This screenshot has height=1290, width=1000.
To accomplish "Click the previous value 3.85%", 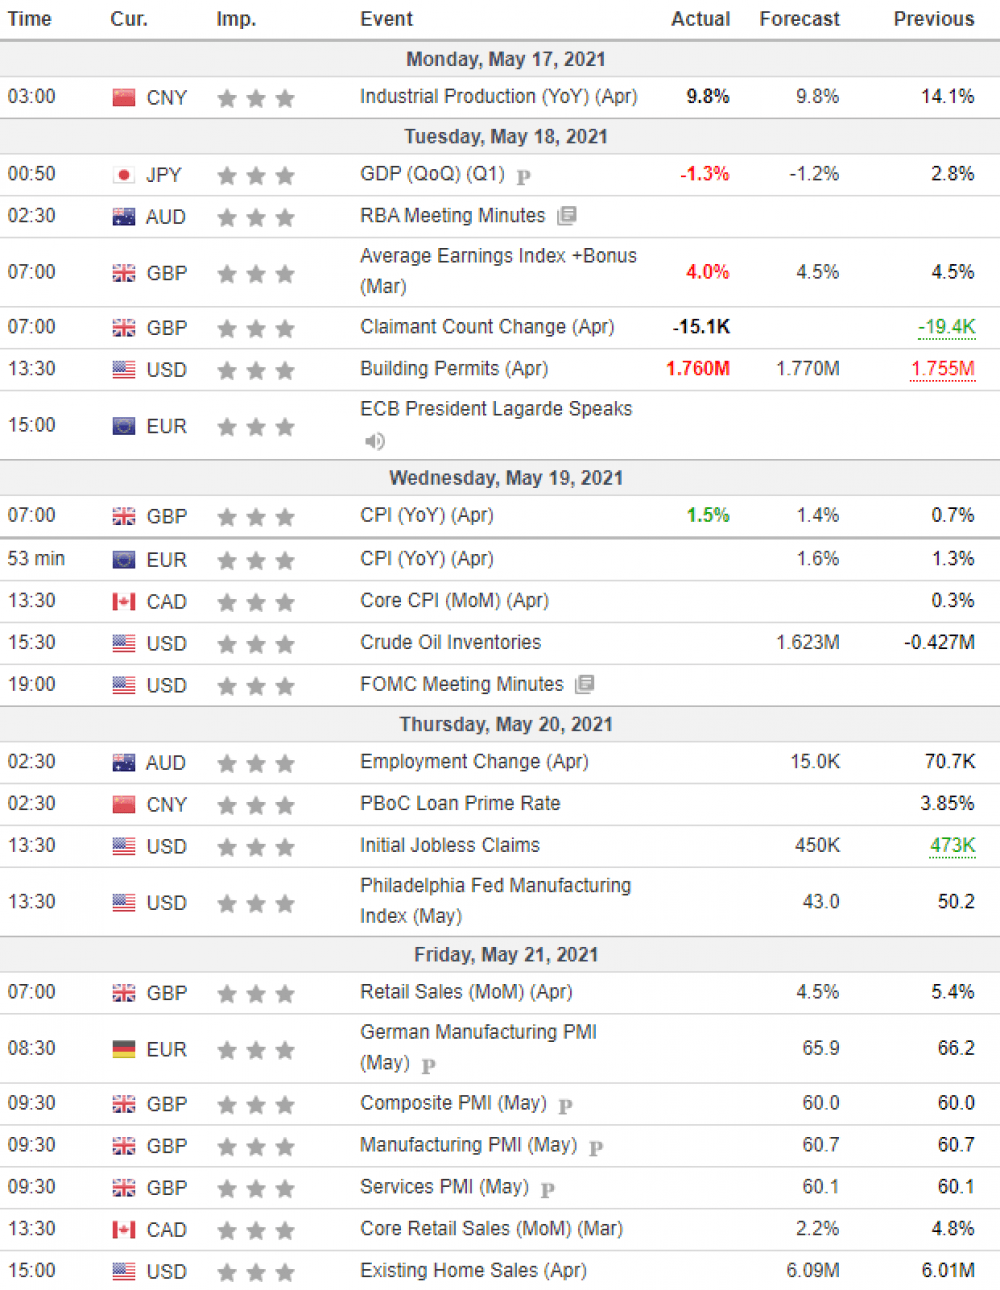I will (948, 804).
